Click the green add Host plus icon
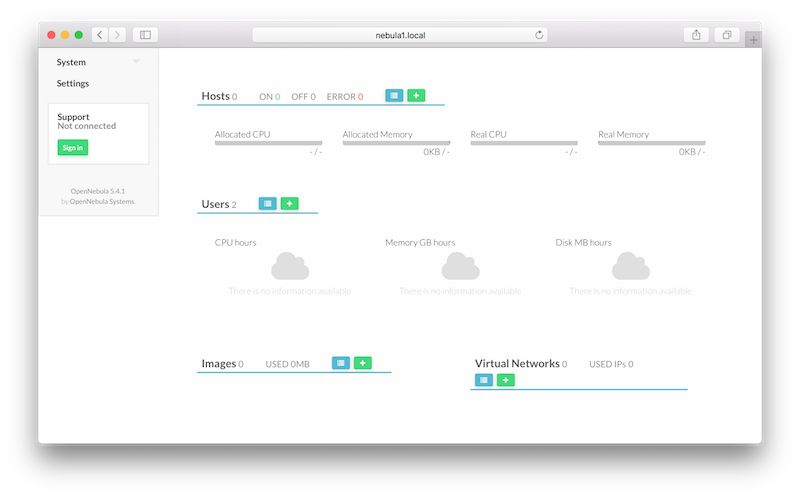This screenshot has width=800, height=498. (x=416, y=96)
